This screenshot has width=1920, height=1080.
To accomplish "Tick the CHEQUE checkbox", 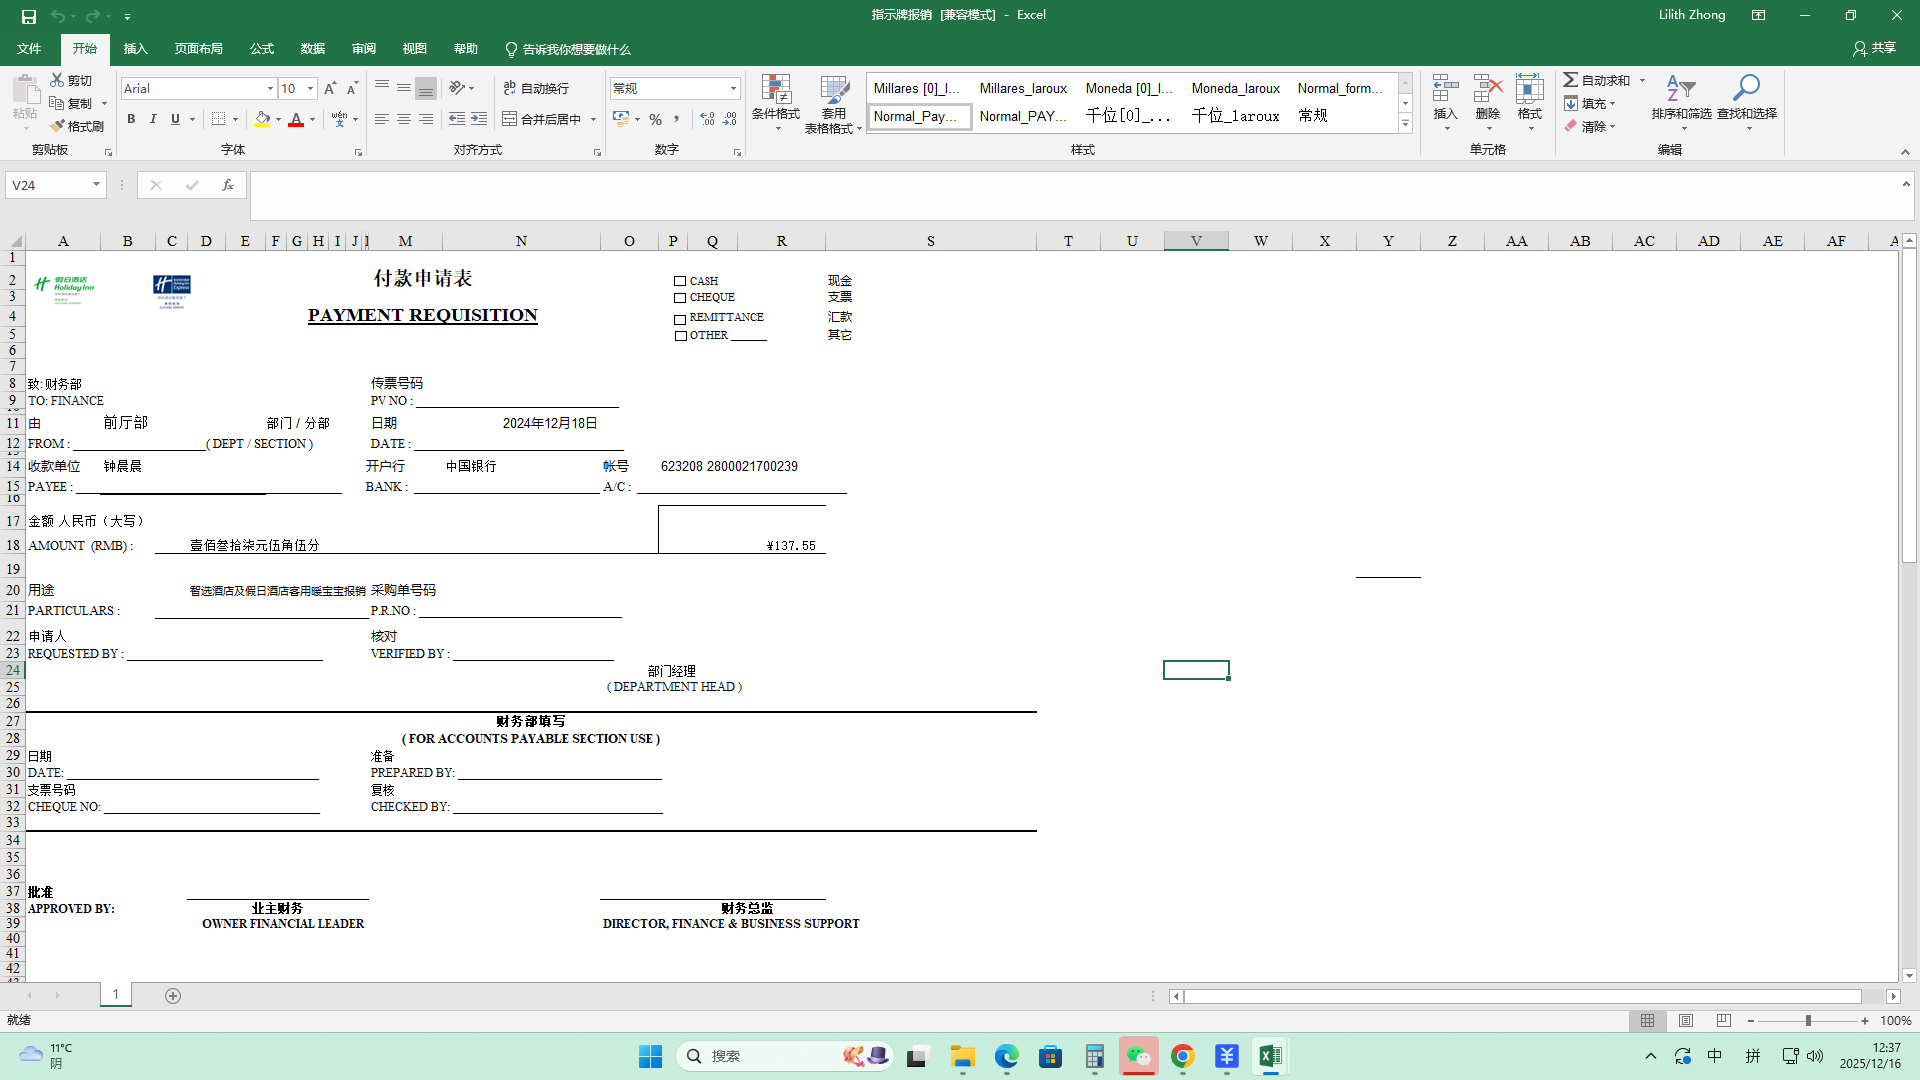I will 680,298.
